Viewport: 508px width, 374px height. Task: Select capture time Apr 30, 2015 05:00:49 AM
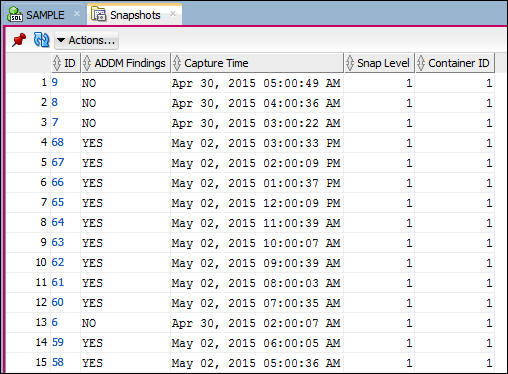[256, 83]
